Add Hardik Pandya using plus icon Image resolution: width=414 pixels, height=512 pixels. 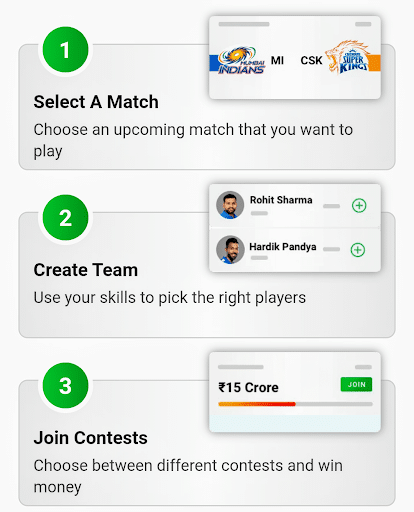358,250
